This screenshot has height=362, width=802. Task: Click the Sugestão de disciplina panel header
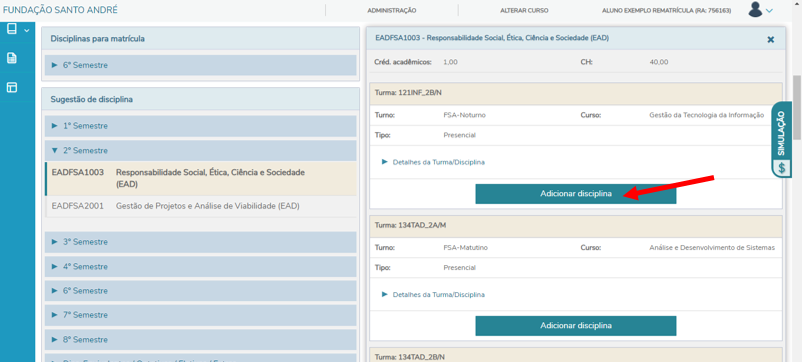(x=200, y=99)
